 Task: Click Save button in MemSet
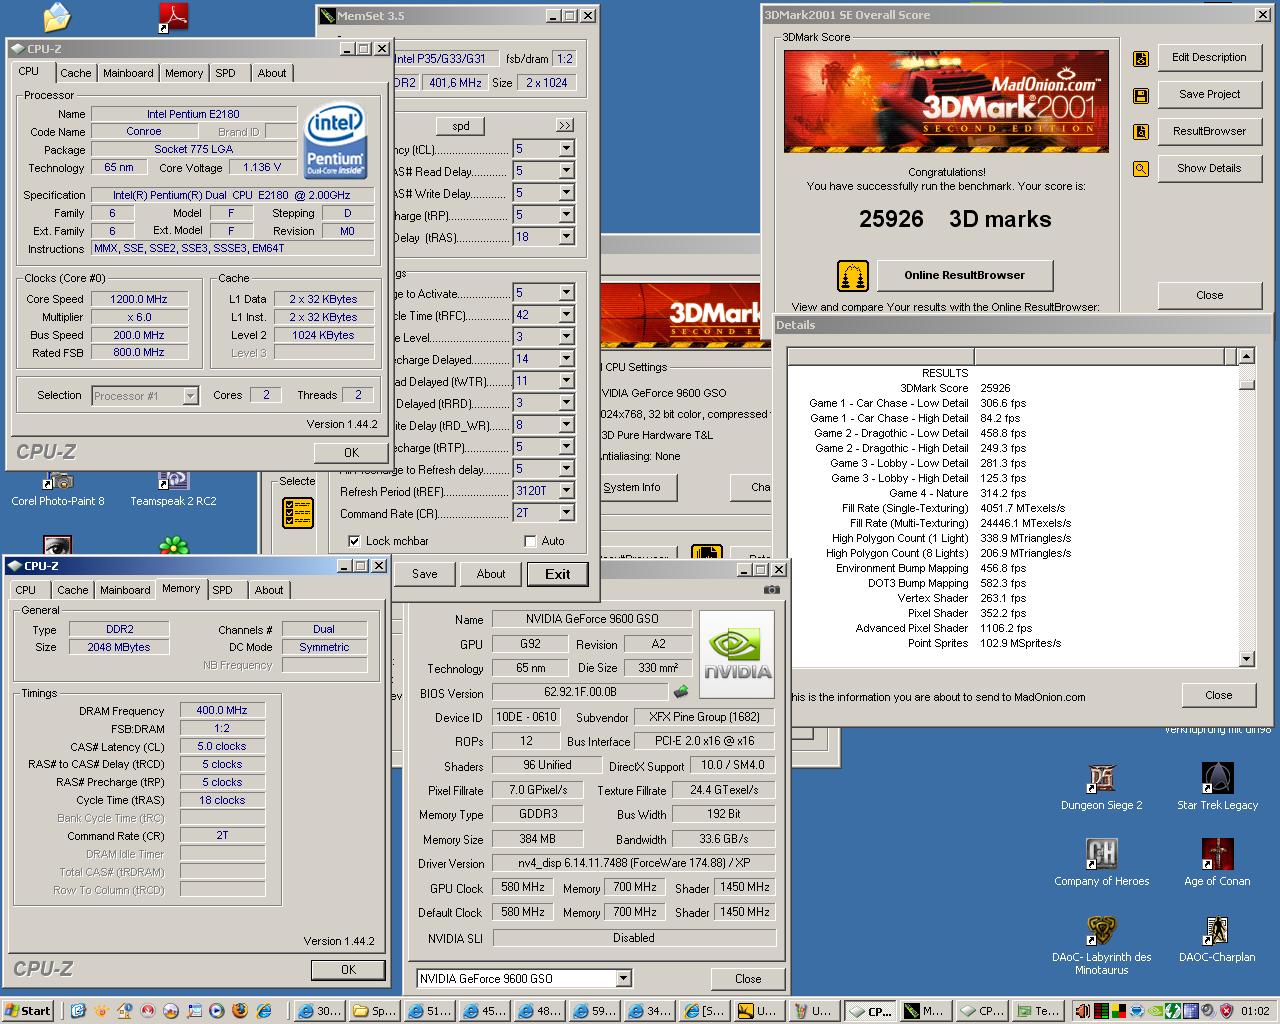coord(425,574)
